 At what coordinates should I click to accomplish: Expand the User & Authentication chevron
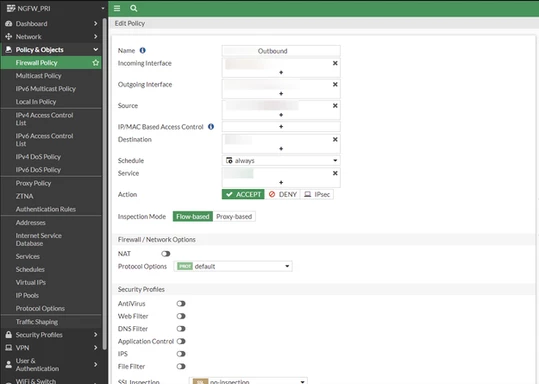(96, 364)
